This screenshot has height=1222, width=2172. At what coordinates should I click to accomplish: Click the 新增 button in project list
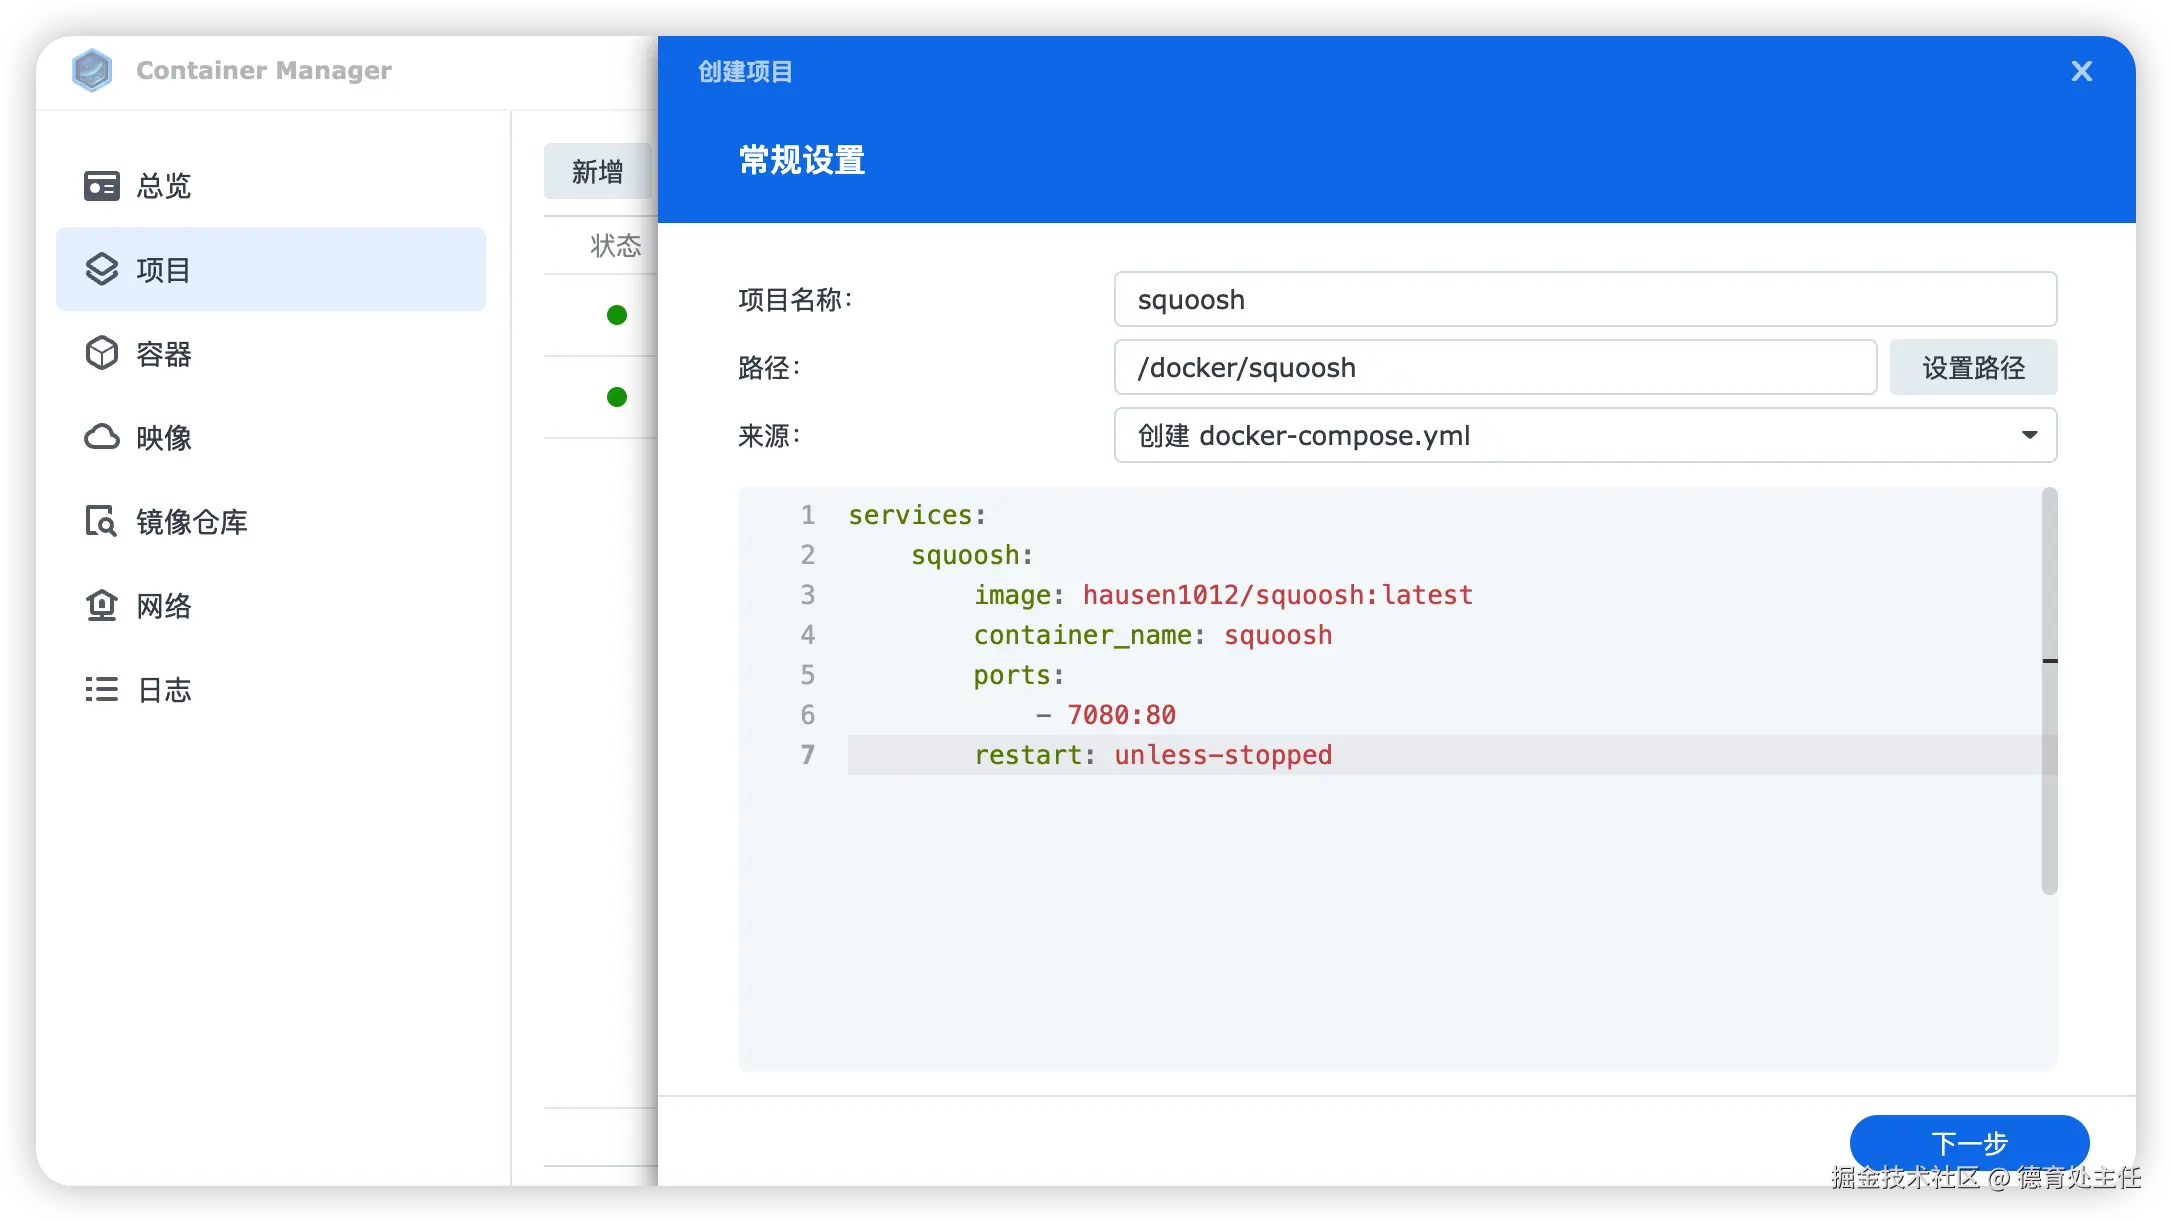(x=597, y=171)
